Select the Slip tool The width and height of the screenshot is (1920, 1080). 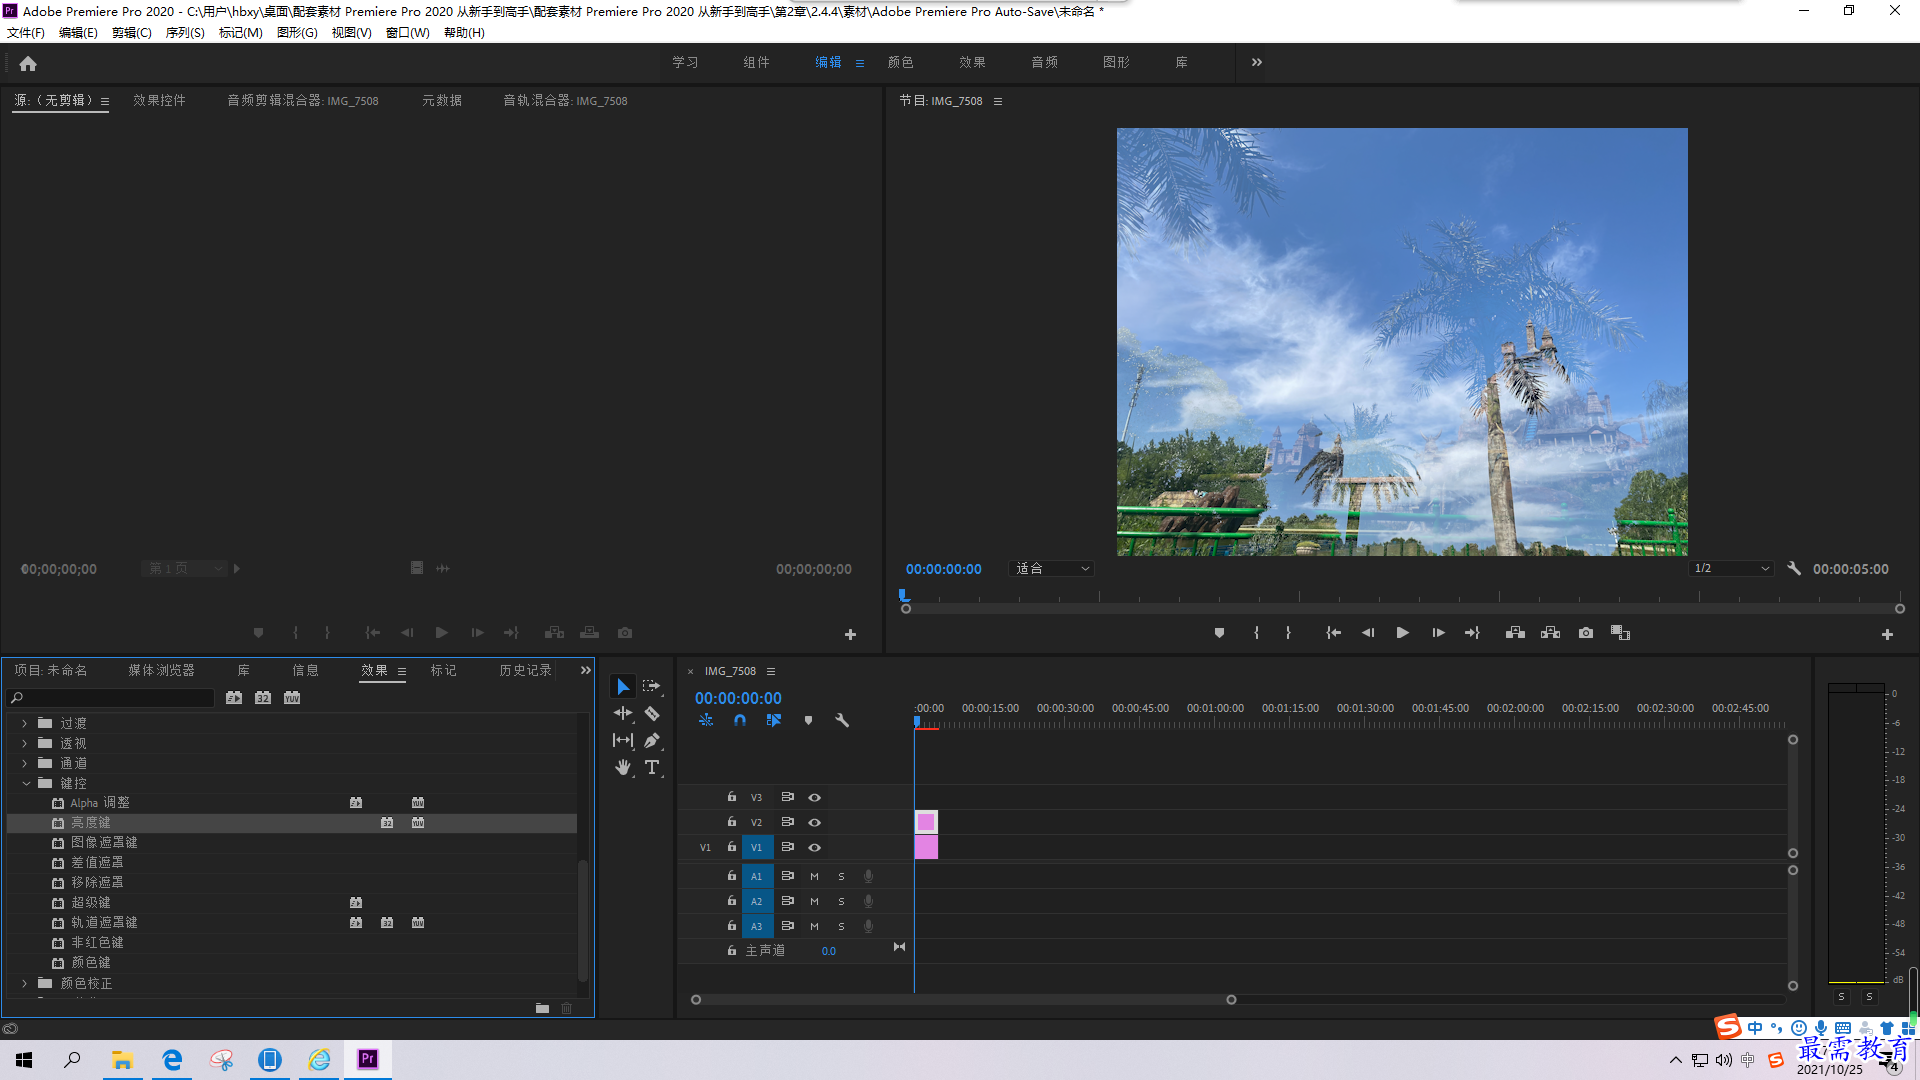point(622,740)
